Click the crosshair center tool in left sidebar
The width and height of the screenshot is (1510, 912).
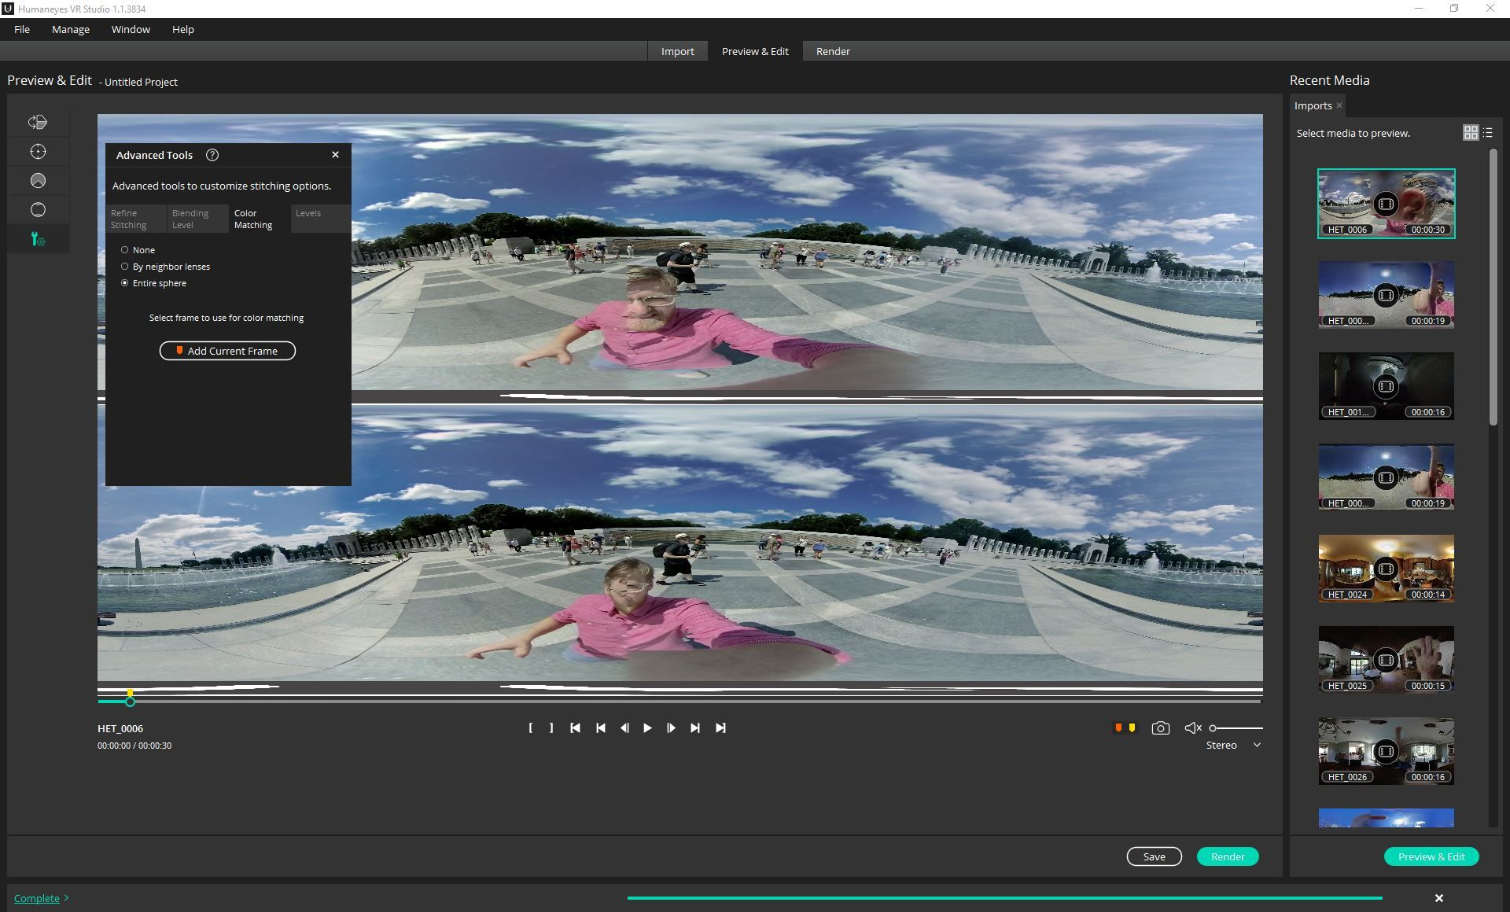tap(38, 152)
